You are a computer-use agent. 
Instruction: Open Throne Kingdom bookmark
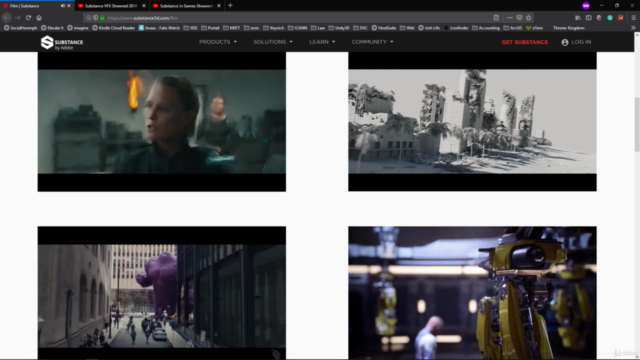(569, 28)
